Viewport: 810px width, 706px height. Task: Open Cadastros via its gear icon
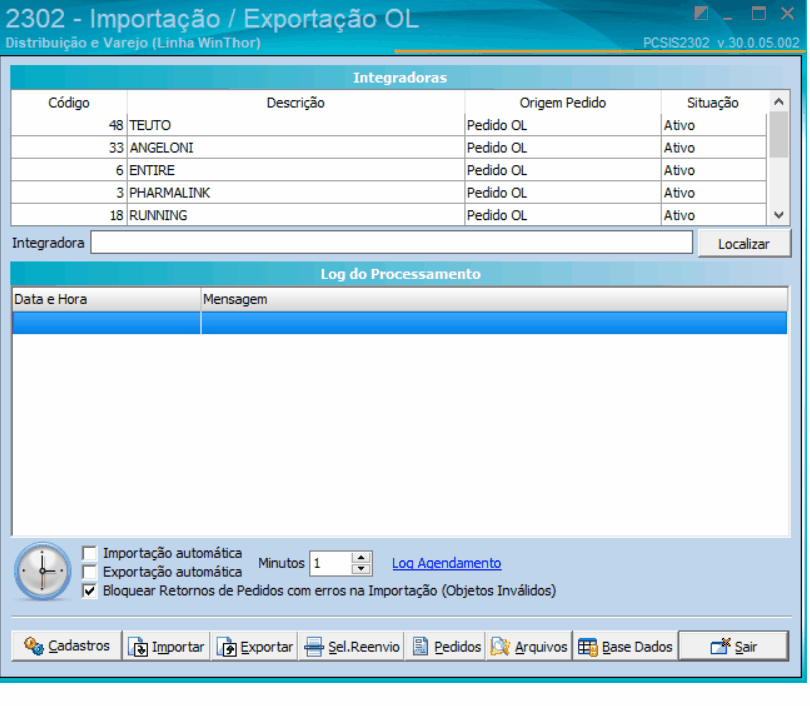[34, 646]
